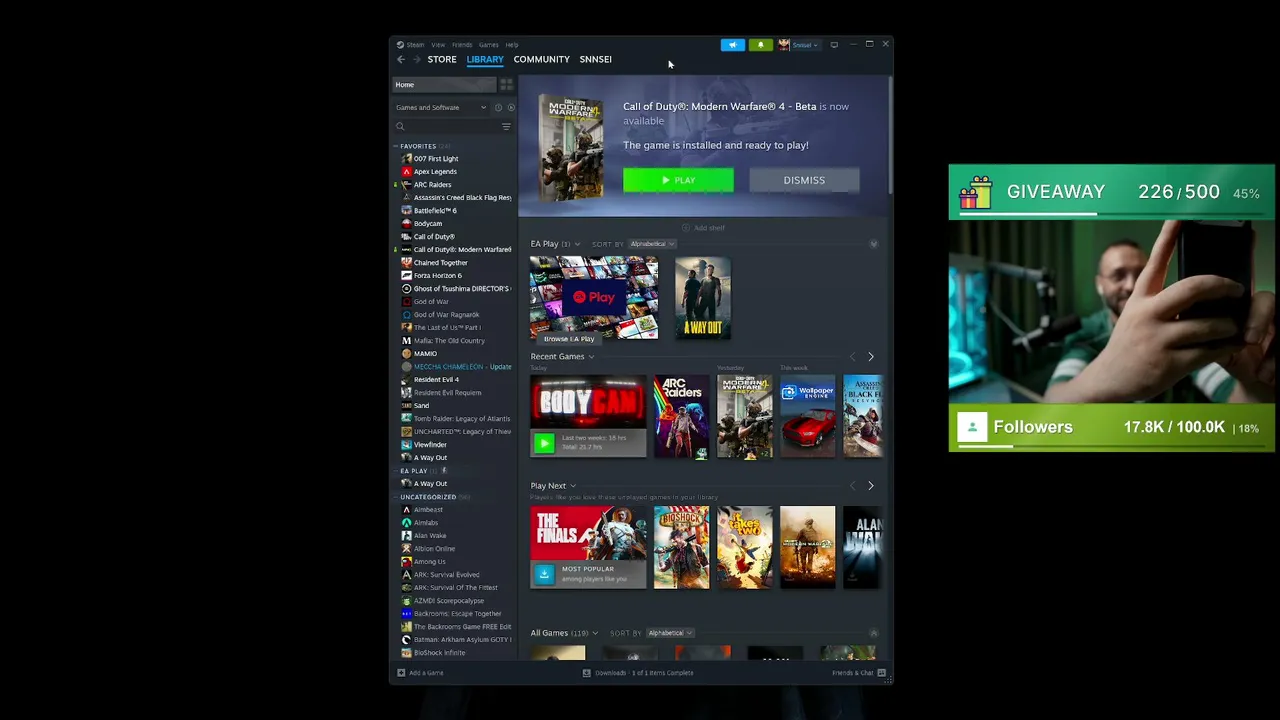
Task: Filter by recent activity clock icon
Action: coord(498,108)
